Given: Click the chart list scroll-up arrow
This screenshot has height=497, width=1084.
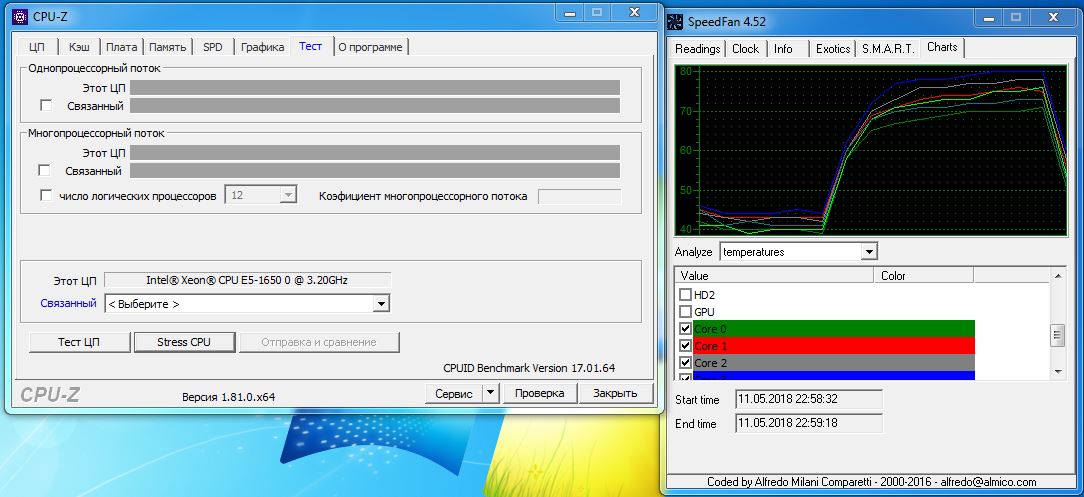Looking at the screenshot, I should tap(1057, 276).
